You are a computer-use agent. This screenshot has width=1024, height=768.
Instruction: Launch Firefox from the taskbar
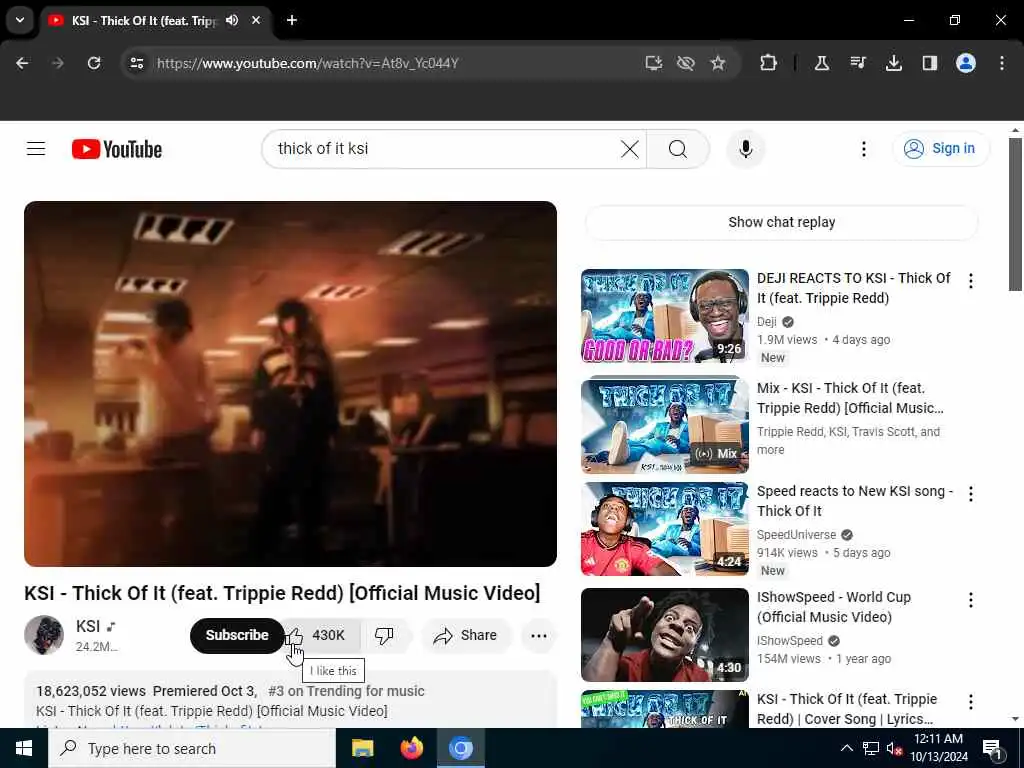[x=411, y=748]
